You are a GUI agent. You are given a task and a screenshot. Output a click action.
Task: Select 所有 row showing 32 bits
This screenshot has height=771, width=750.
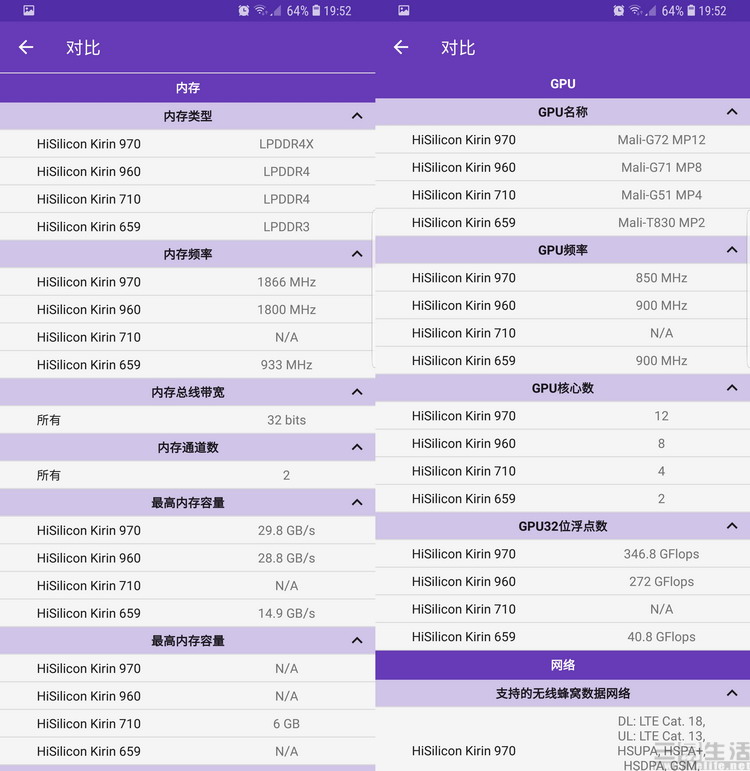187,420
